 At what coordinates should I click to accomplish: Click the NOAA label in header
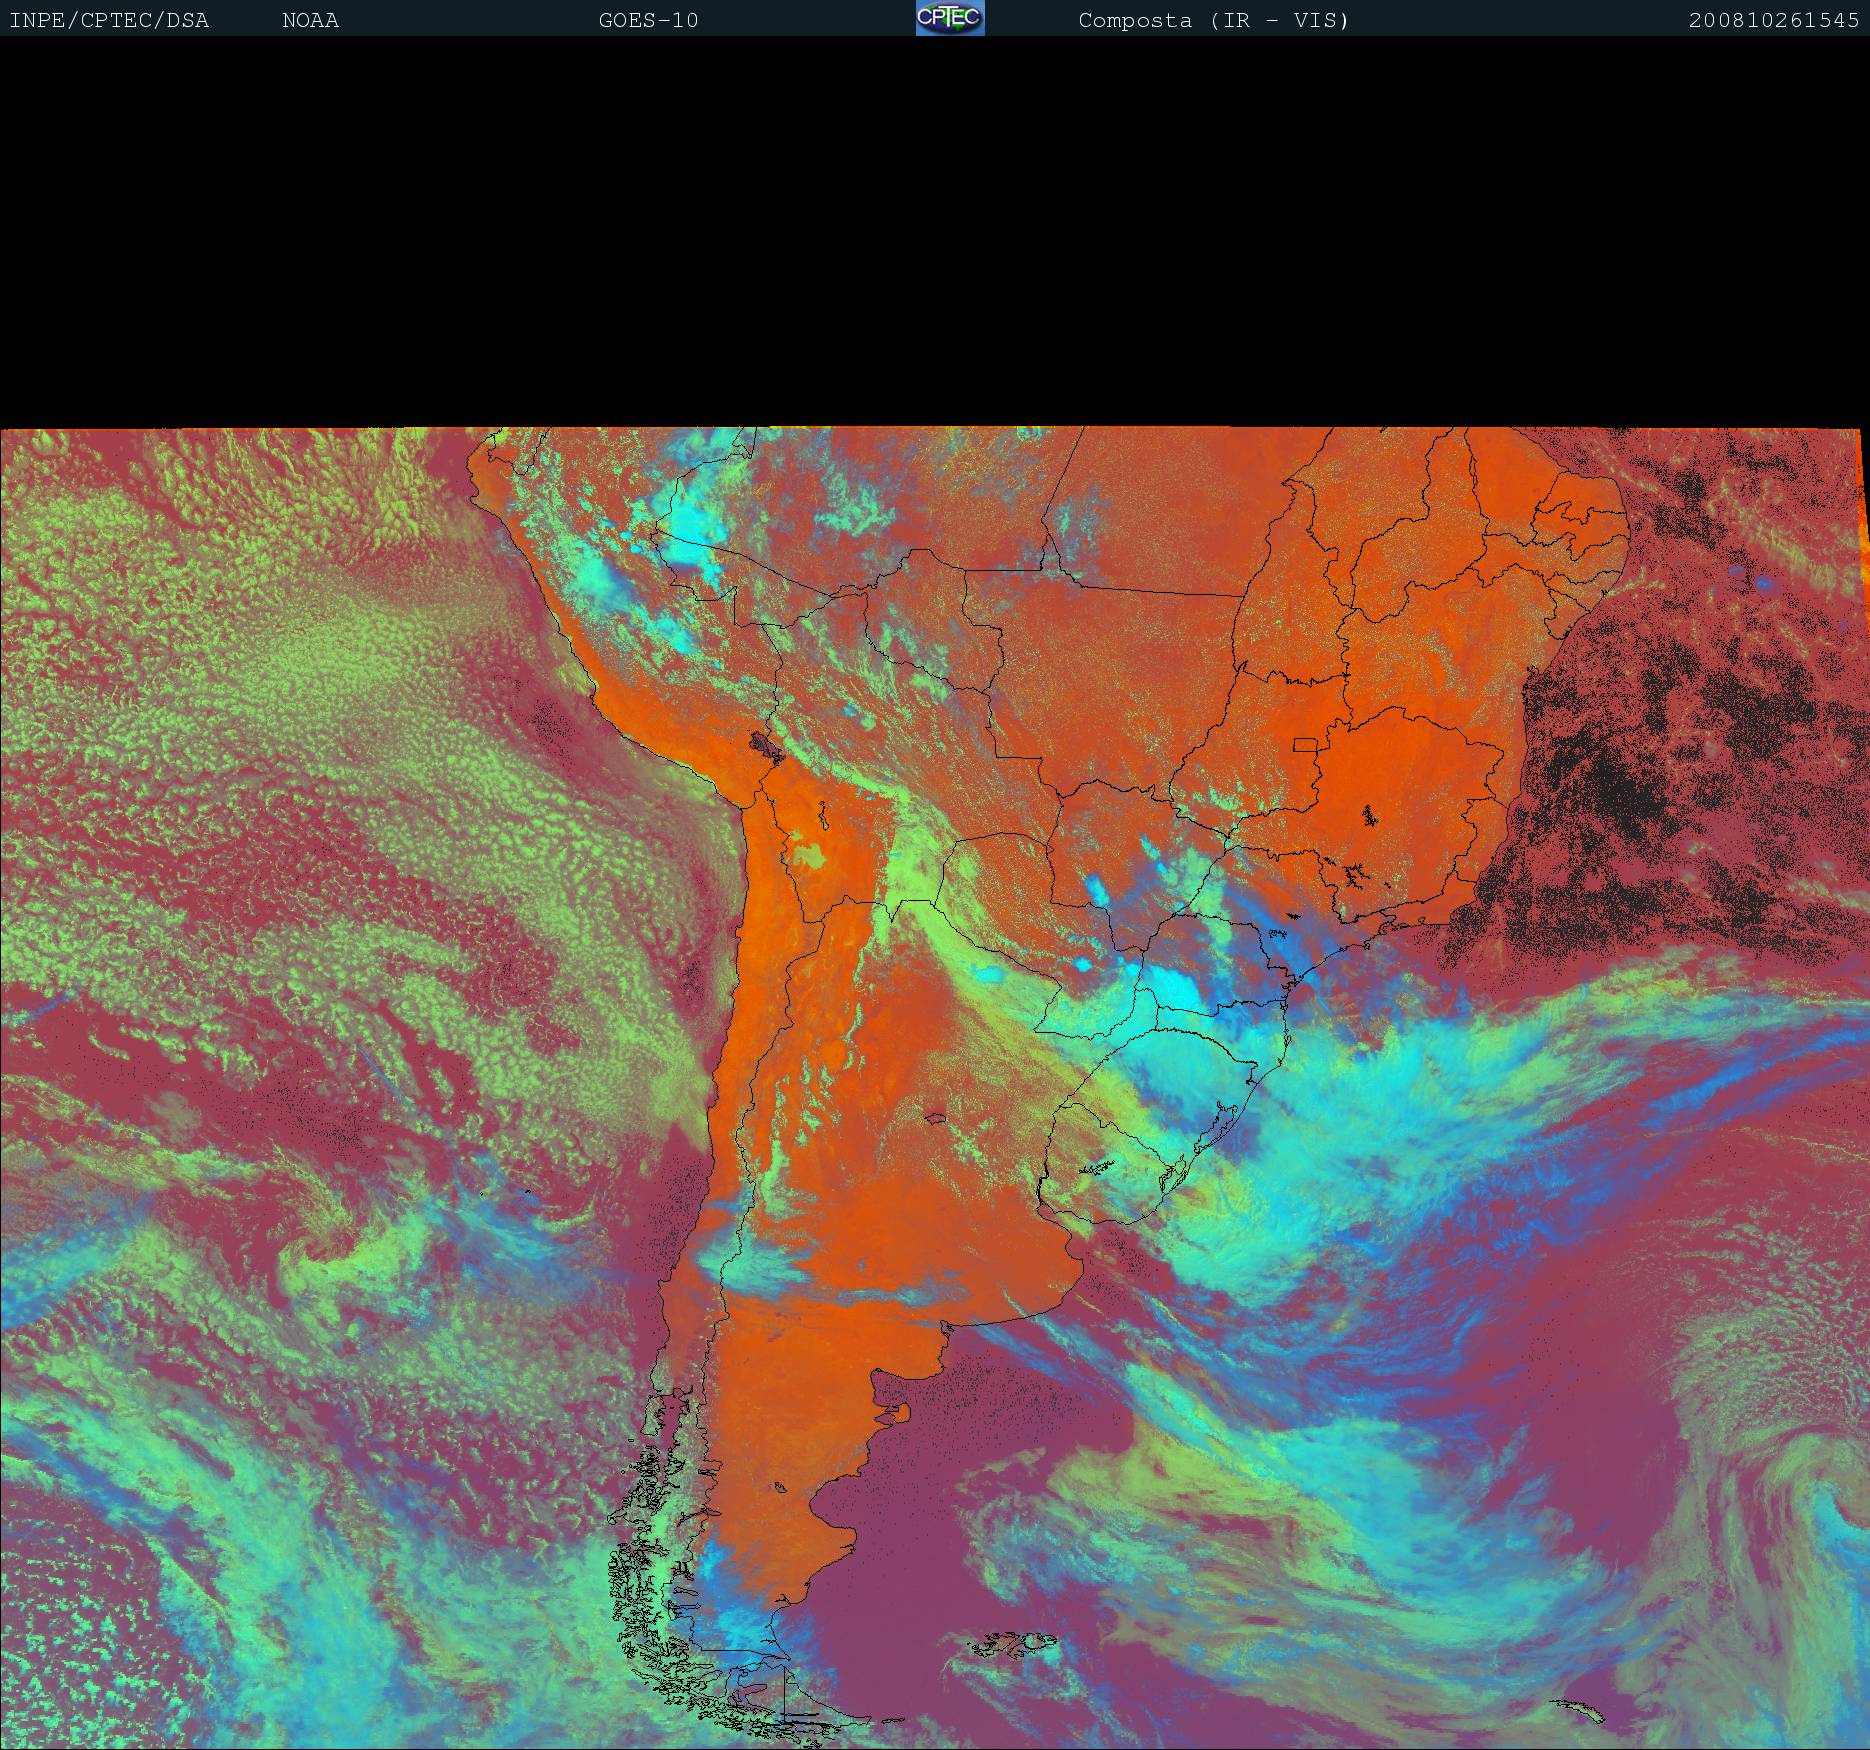[x=310, y=20]
